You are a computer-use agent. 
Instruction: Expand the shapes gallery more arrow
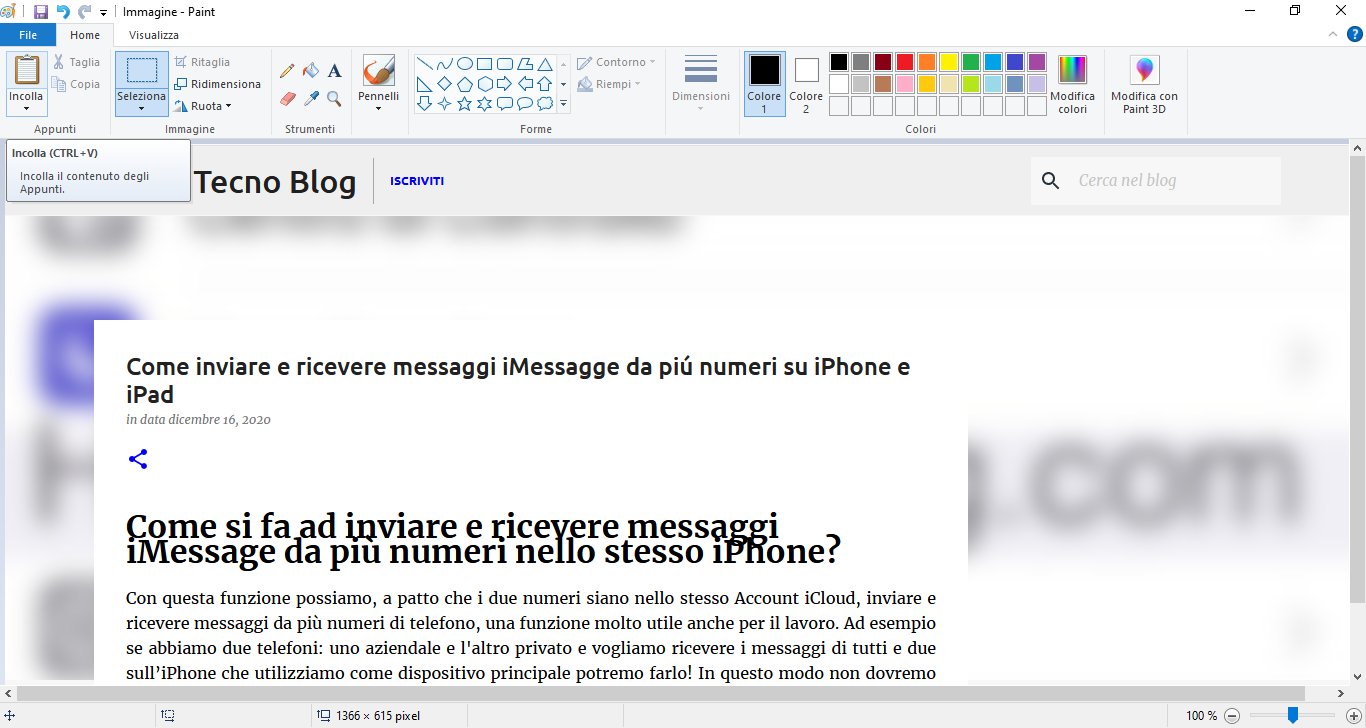click(563, 104)
